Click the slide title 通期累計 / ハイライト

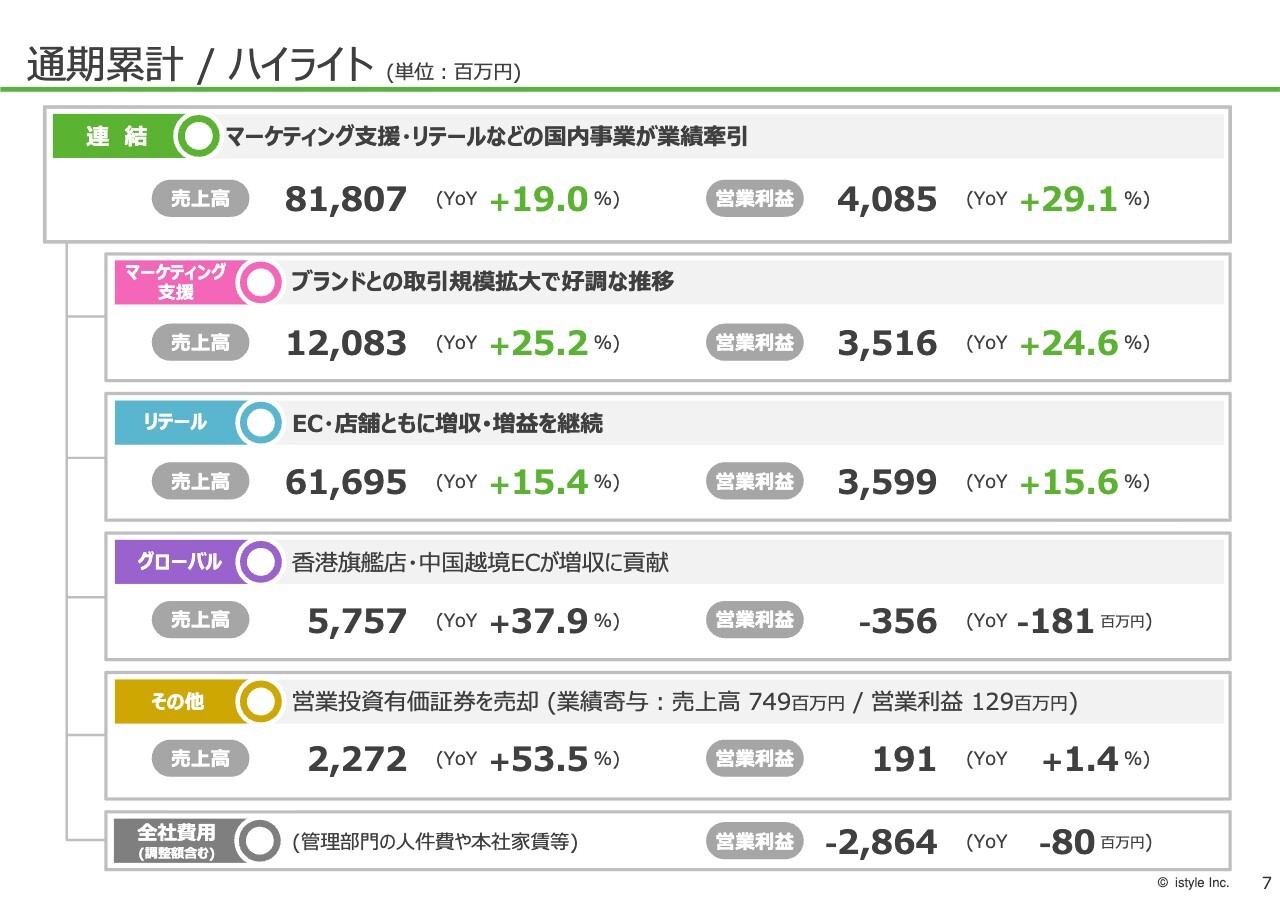click(200, 65)
